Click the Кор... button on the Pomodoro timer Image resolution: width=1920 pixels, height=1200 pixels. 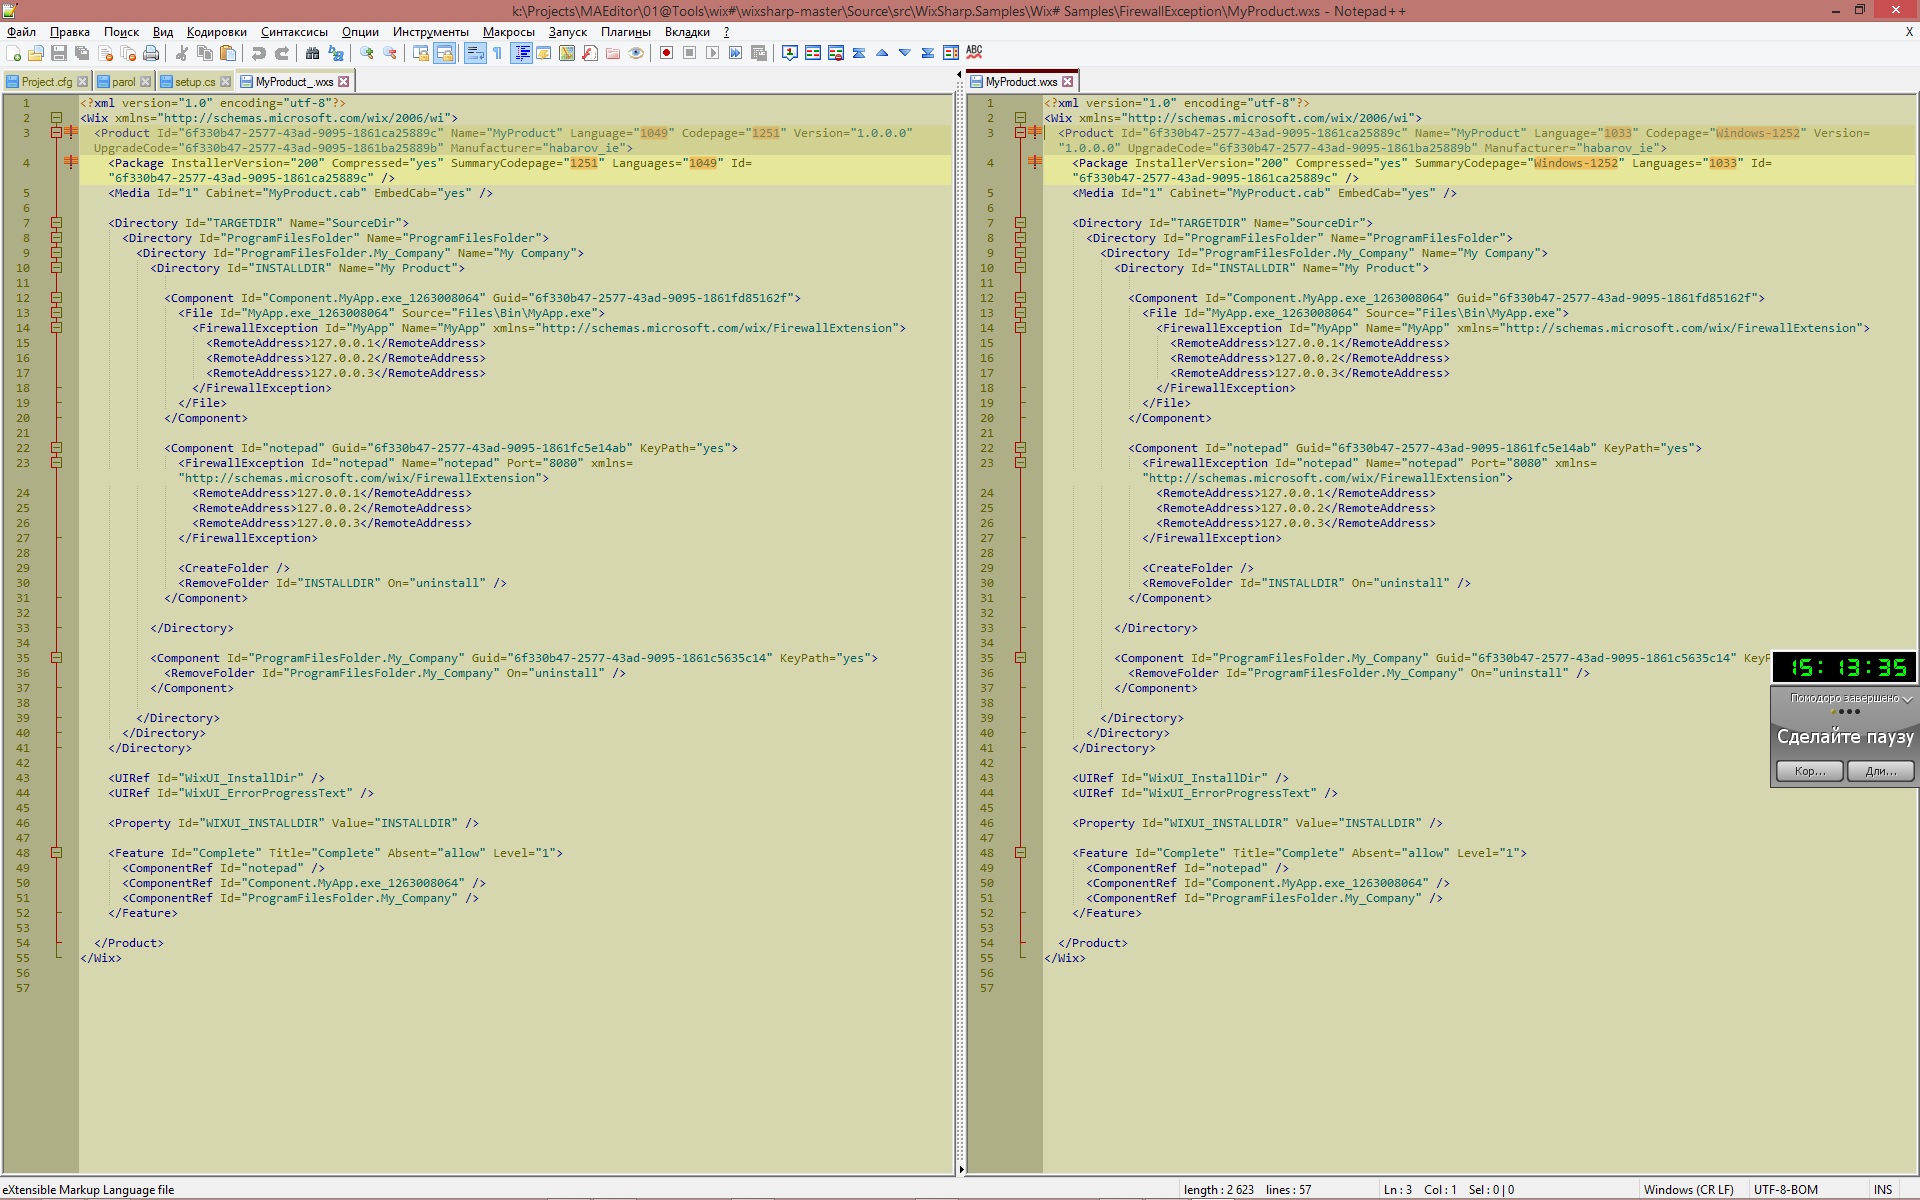pos(1809,771)
